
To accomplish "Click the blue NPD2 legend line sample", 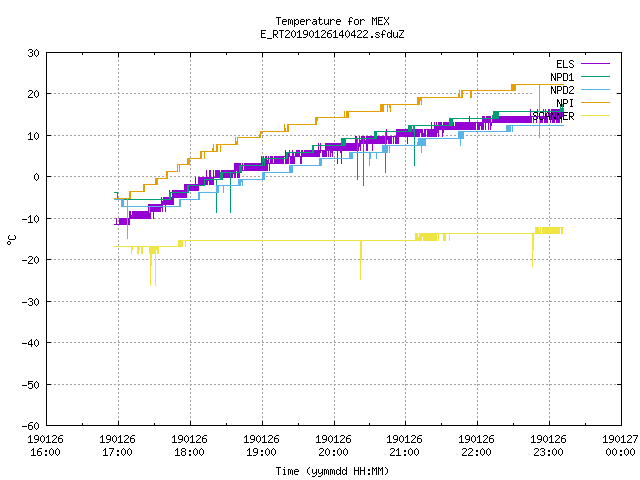I will pyautogui.click(x=595, y=90).
